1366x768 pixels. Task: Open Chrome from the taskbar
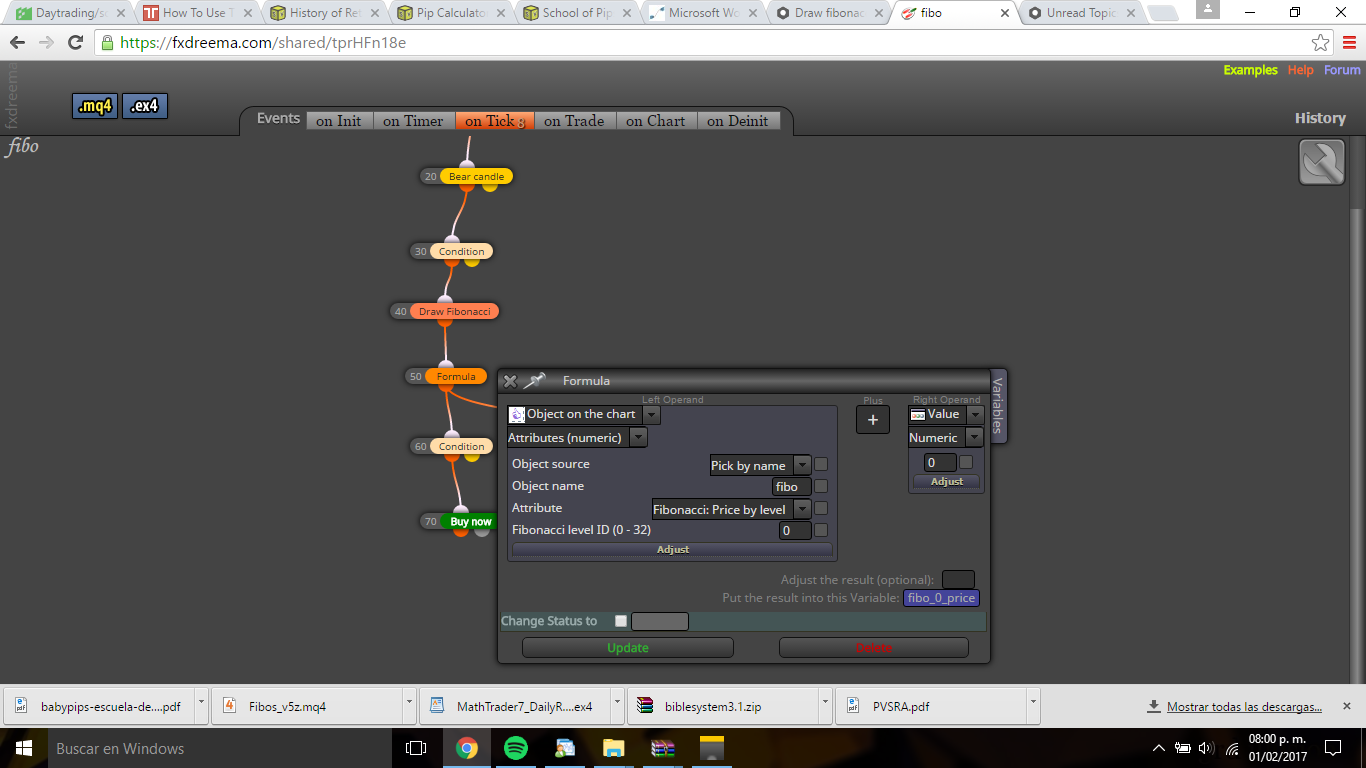(x=466, y=748)
